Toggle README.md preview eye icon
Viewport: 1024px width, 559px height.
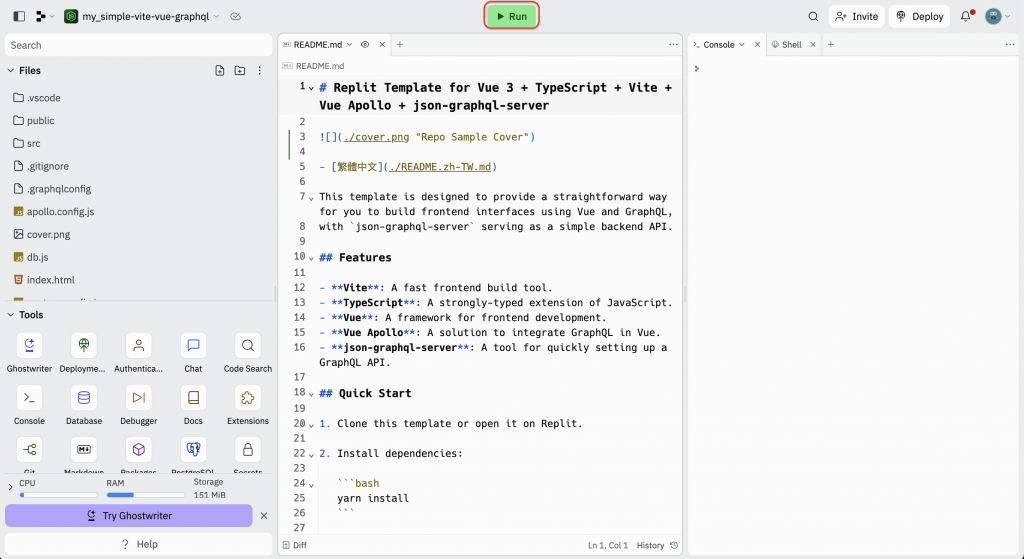[365, 44]
